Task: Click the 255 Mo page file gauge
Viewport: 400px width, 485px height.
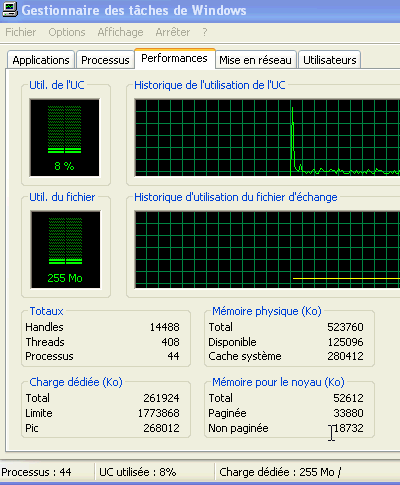Action: pyautogui.click(x=65, y=249)
